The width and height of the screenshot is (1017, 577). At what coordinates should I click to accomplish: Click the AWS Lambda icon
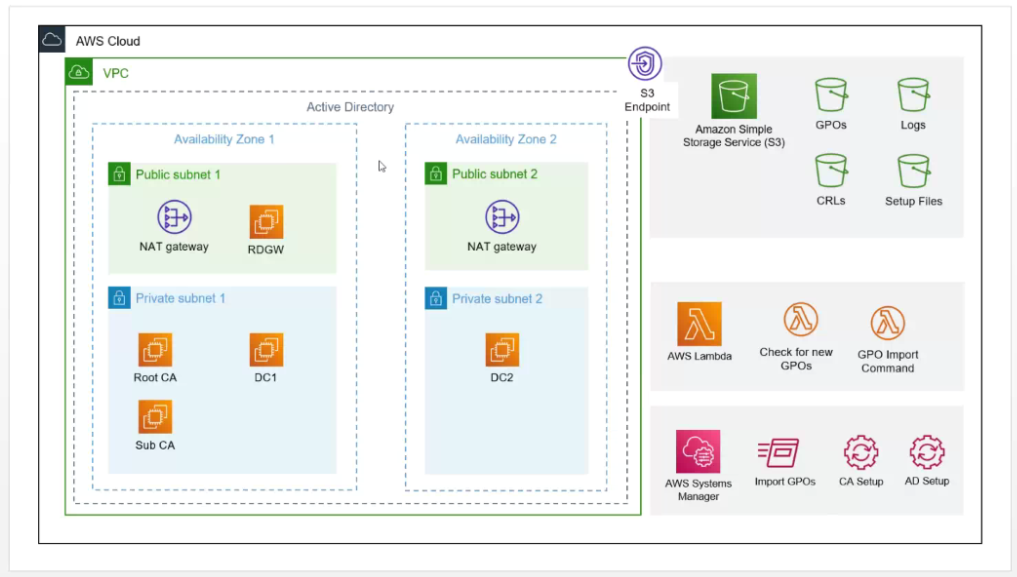tap(699, 324)
